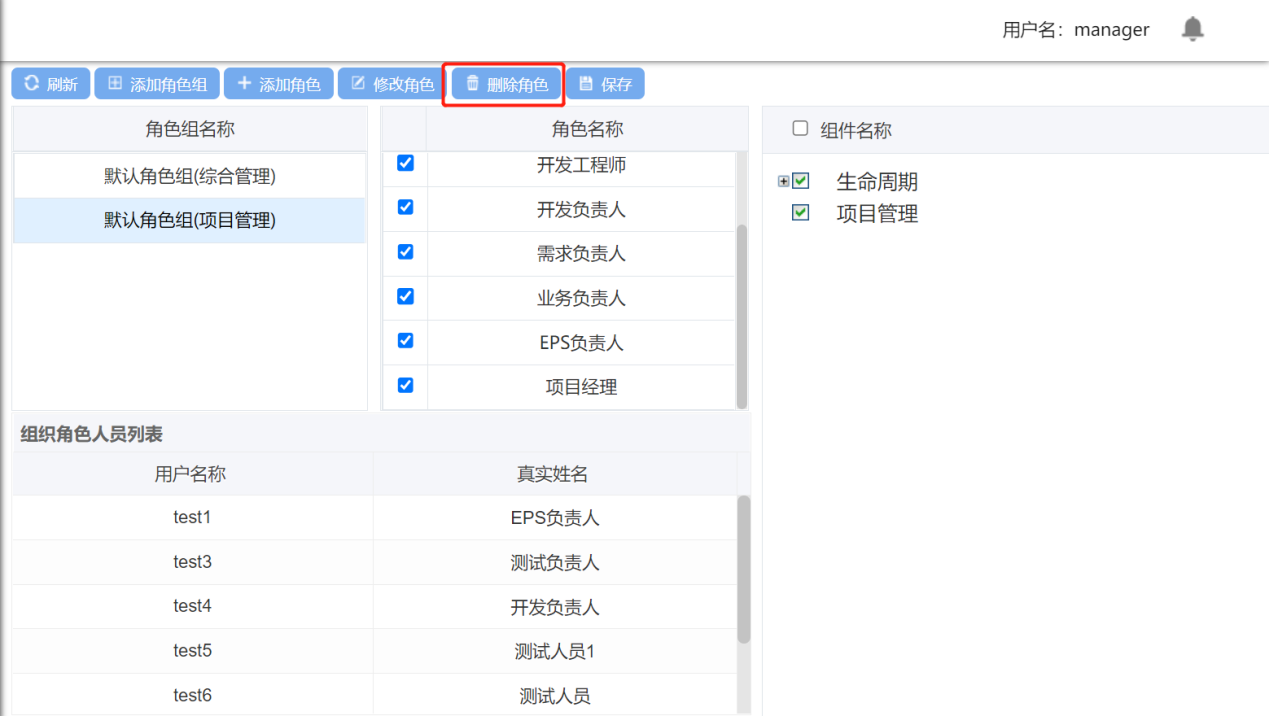1269x716 pixels.
Task: Toggle the EPS负责人 role checkbox
Action: (x=405, y=341)
